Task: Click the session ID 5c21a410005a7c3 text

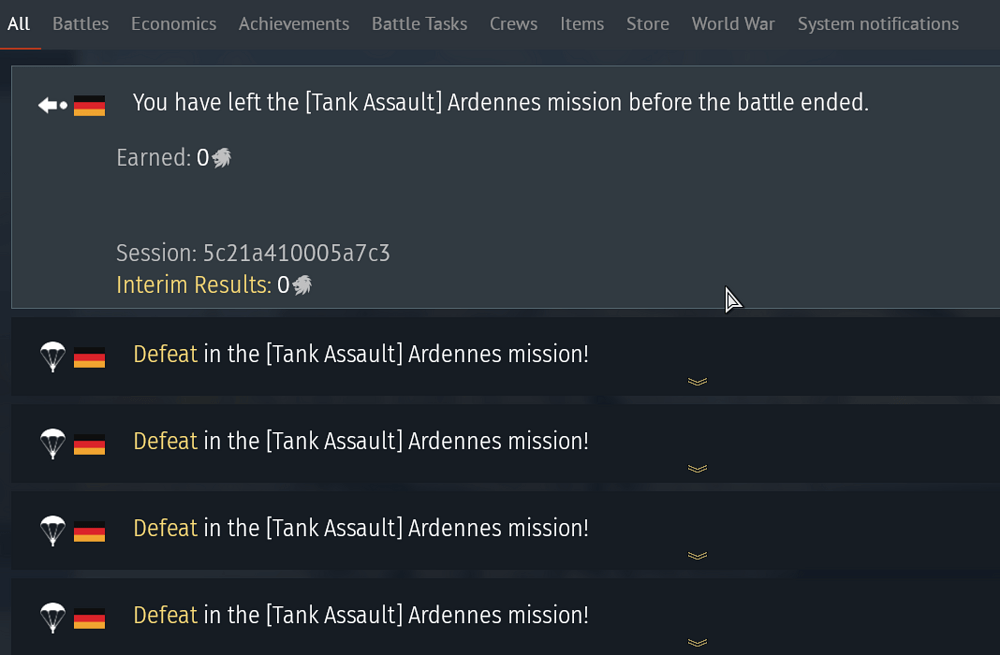Action: (296, 253)
